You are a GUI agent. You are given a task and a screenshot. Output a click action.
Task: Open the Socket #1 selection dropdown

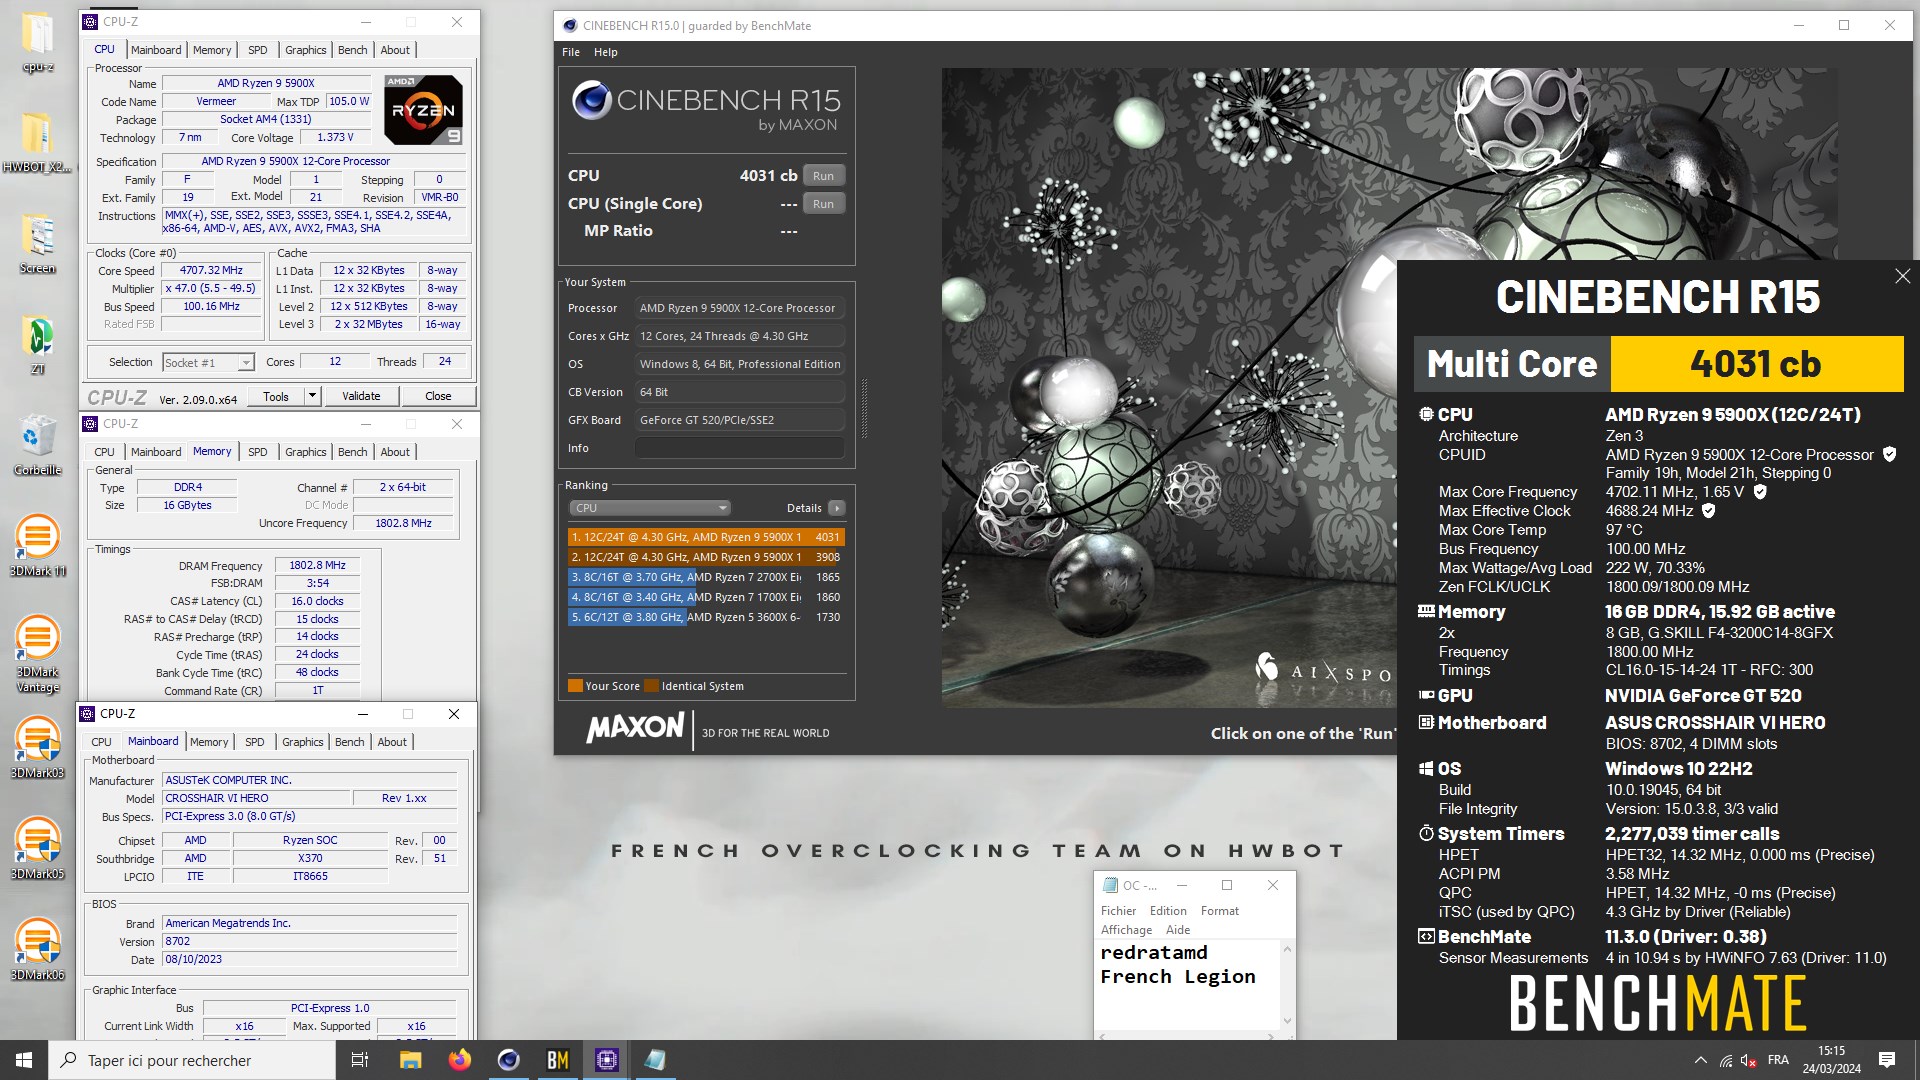click(x=208, y=362)
